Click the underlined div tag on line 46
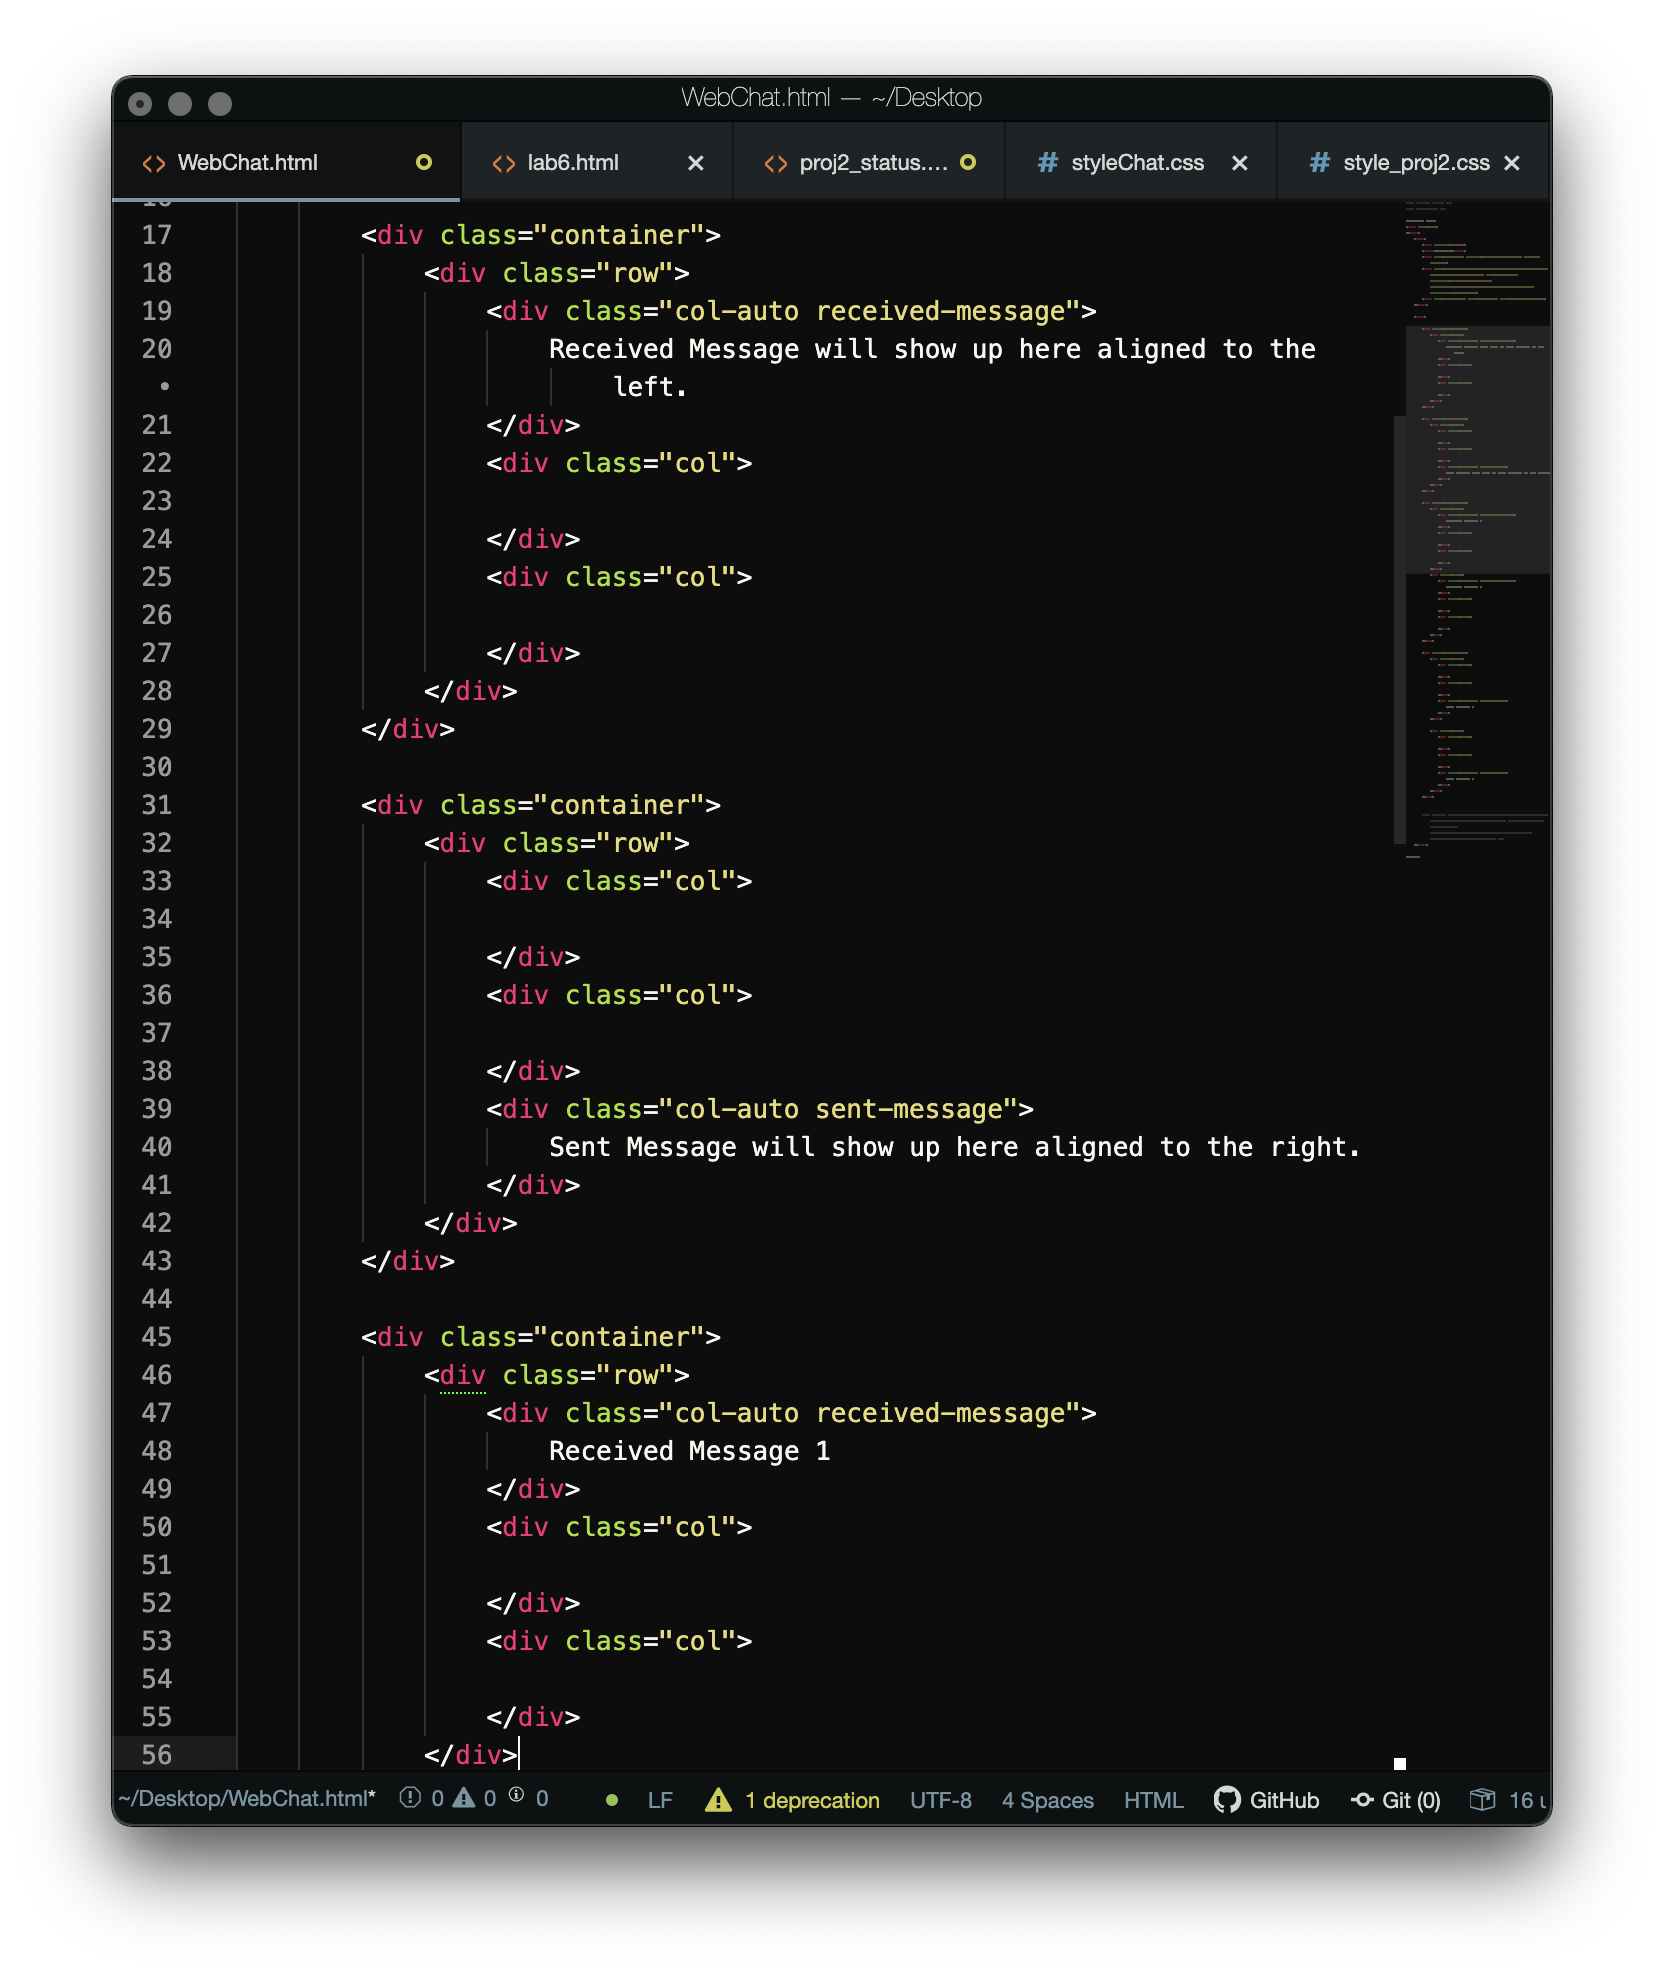 [x=463, y=1375]
